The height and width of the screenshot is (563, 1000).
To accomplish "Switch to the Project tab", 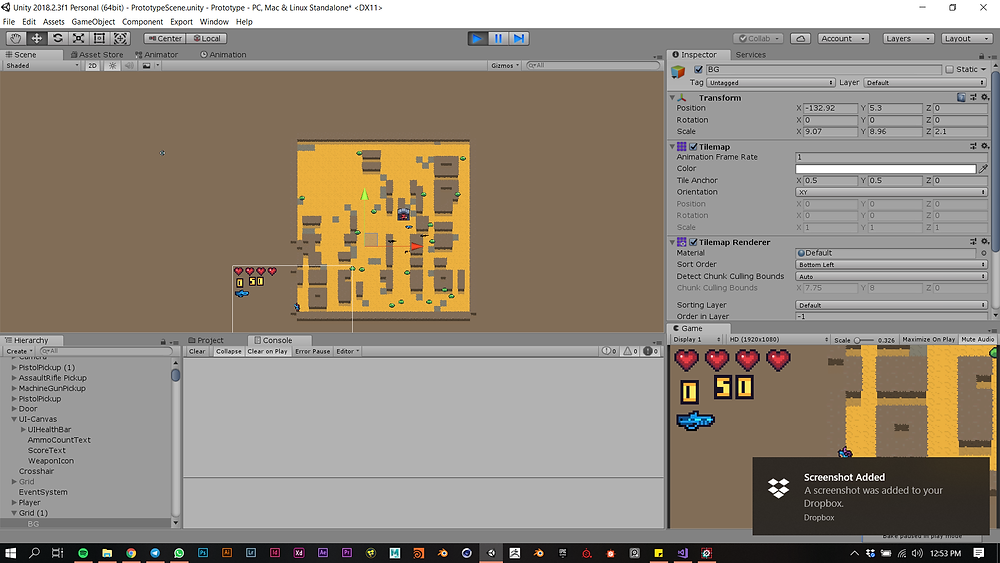I will pyautogui.click(x=205, y=340).
